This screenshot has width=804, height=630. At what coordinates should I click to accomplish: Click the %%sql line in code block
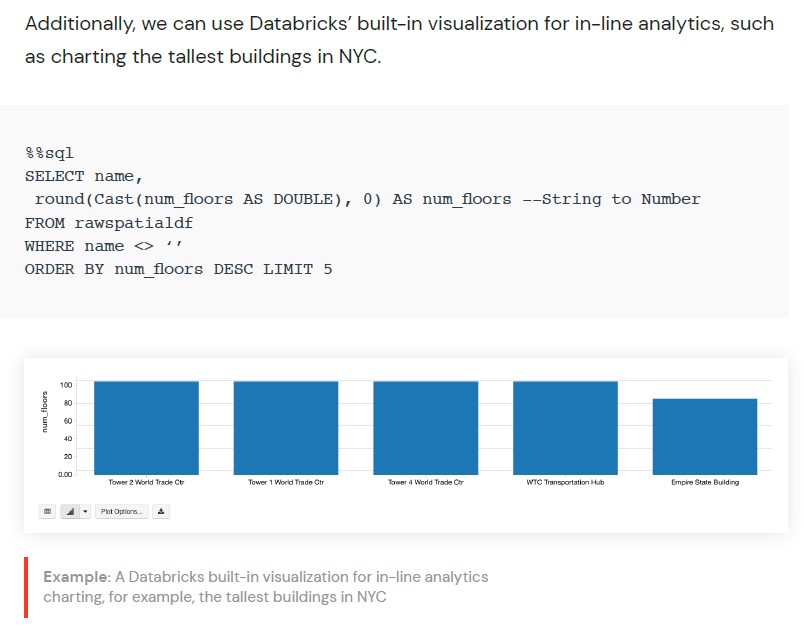(49, 153)
